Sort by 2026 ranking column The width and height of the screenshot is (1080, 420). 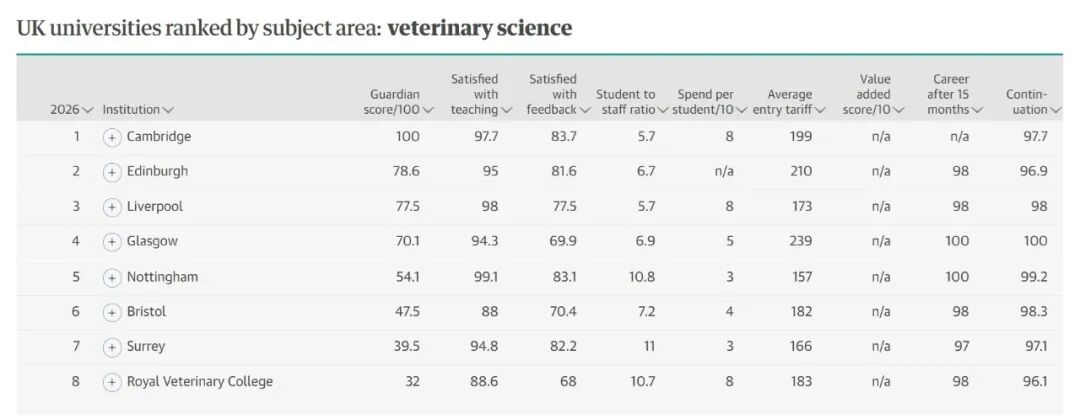pyautogui.click(x=71, y=110)
